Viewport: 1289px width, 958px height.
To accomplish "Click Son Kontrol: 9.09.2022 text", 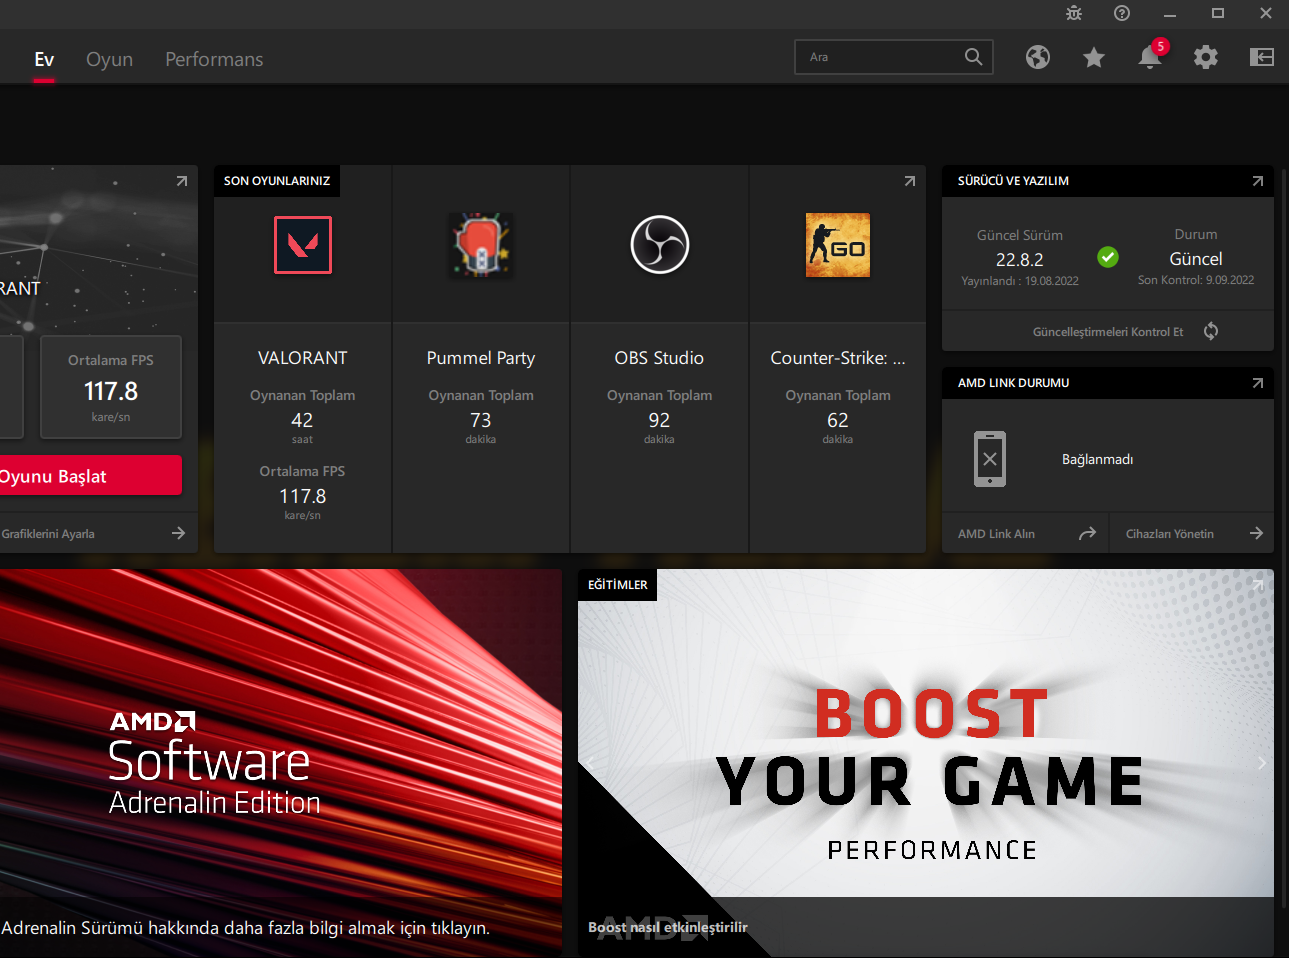I will coord(1196,280).
